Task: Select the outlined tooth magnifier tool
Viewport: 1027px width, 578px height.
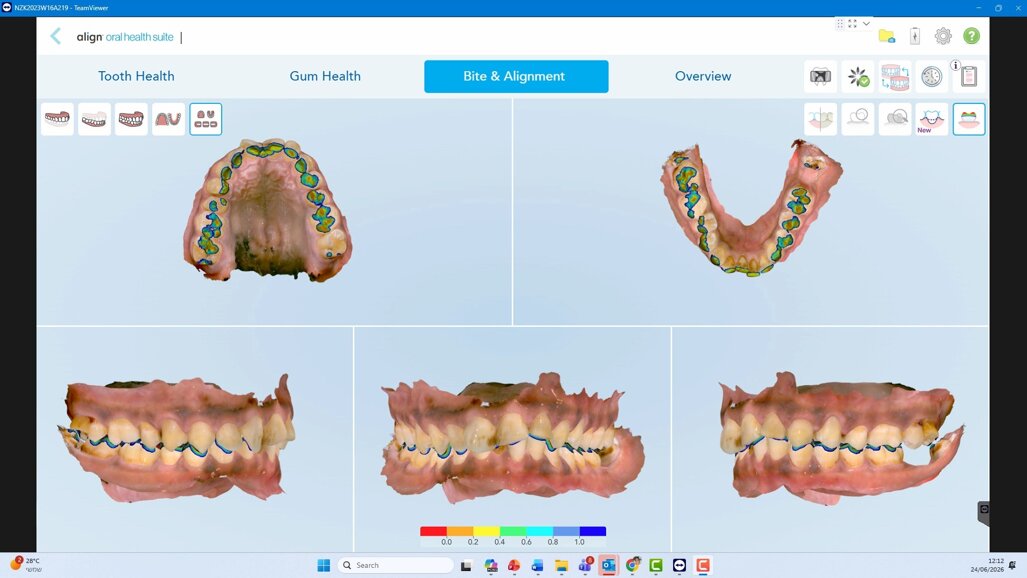Action: (857, 119)
